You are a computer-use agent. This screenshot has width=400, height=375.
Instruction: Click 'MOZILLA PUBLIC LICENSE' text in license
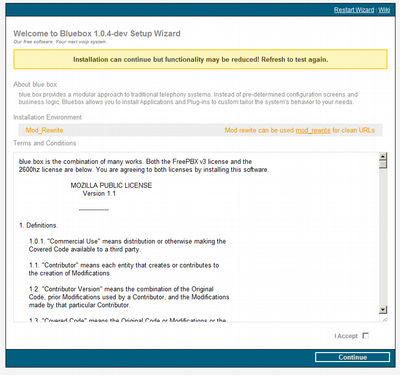coord(111,185)
